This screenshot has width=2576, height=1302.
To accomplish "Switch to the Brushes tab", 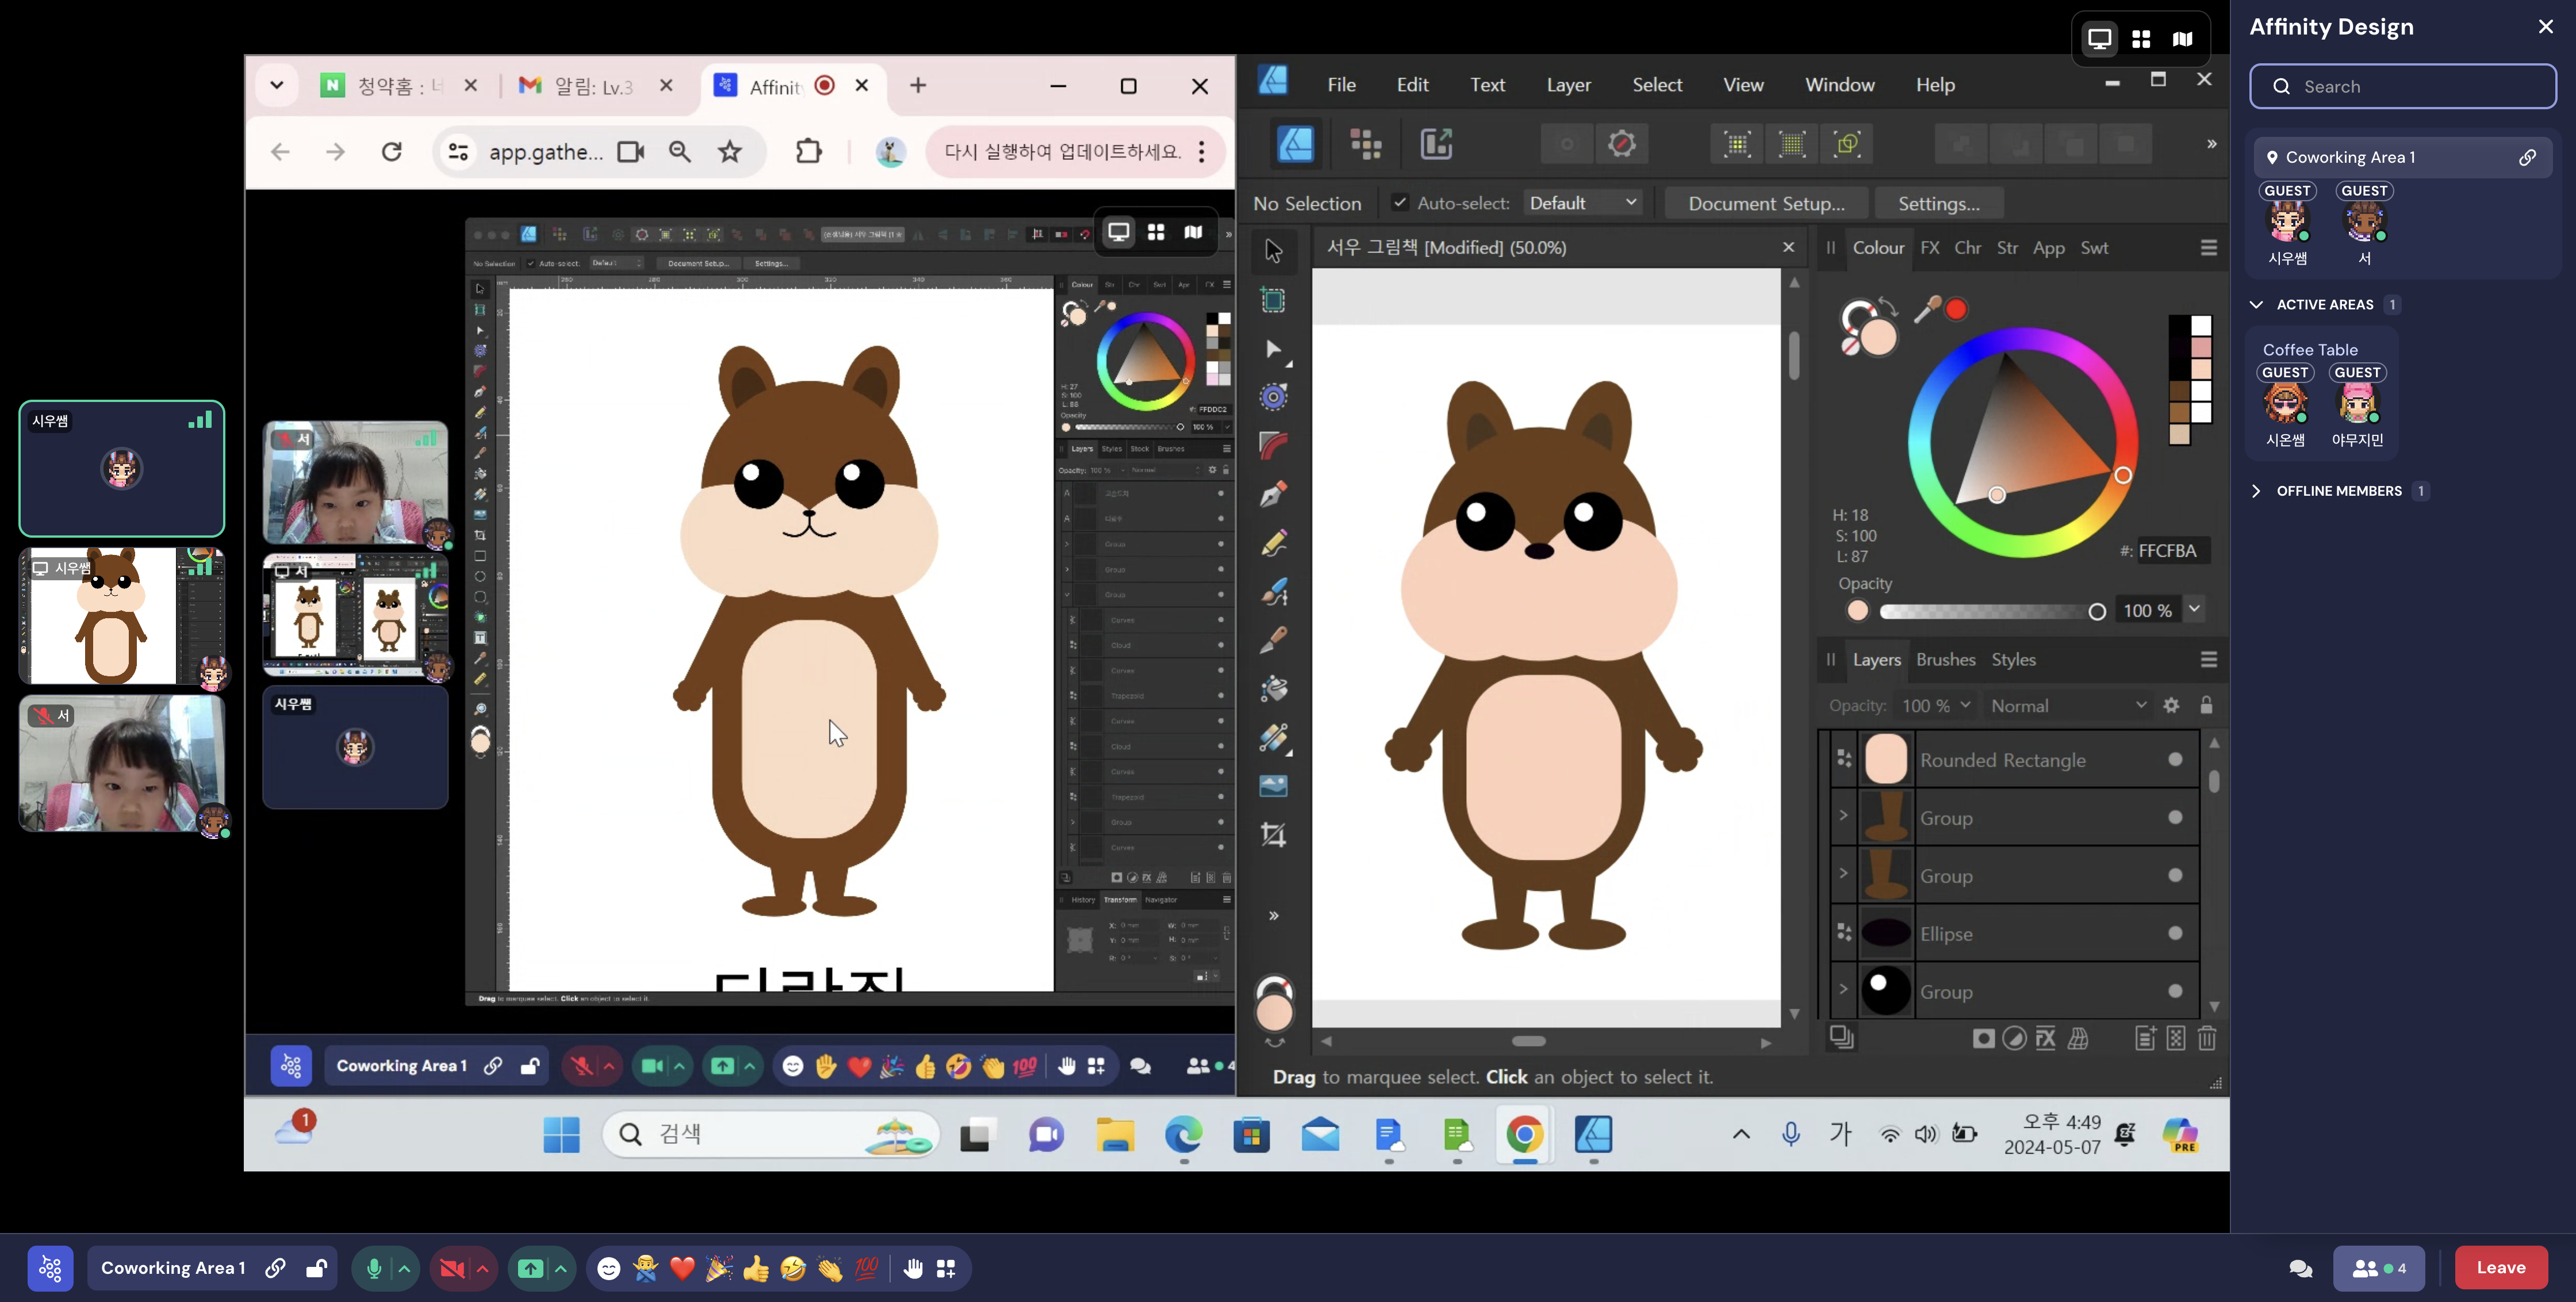I will (1945, 660).
